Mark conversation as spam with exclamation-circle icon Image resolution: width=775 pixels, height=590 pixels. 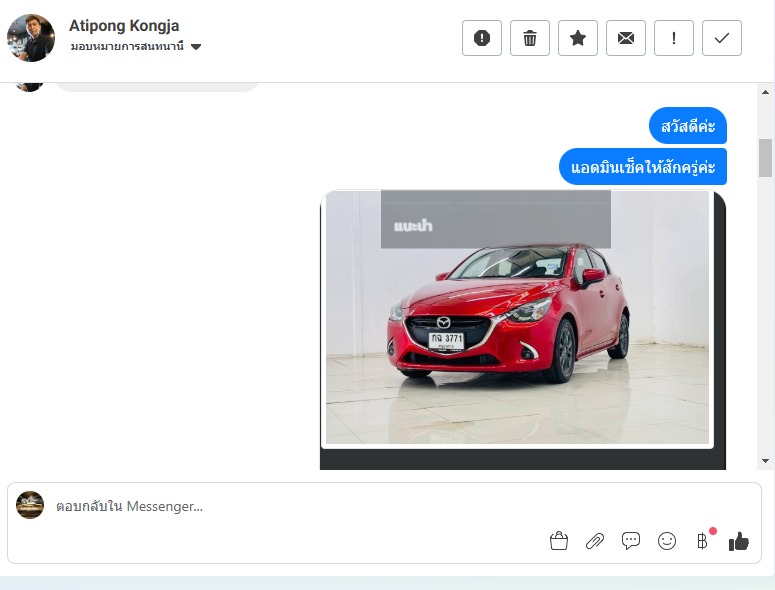point(482,38)
